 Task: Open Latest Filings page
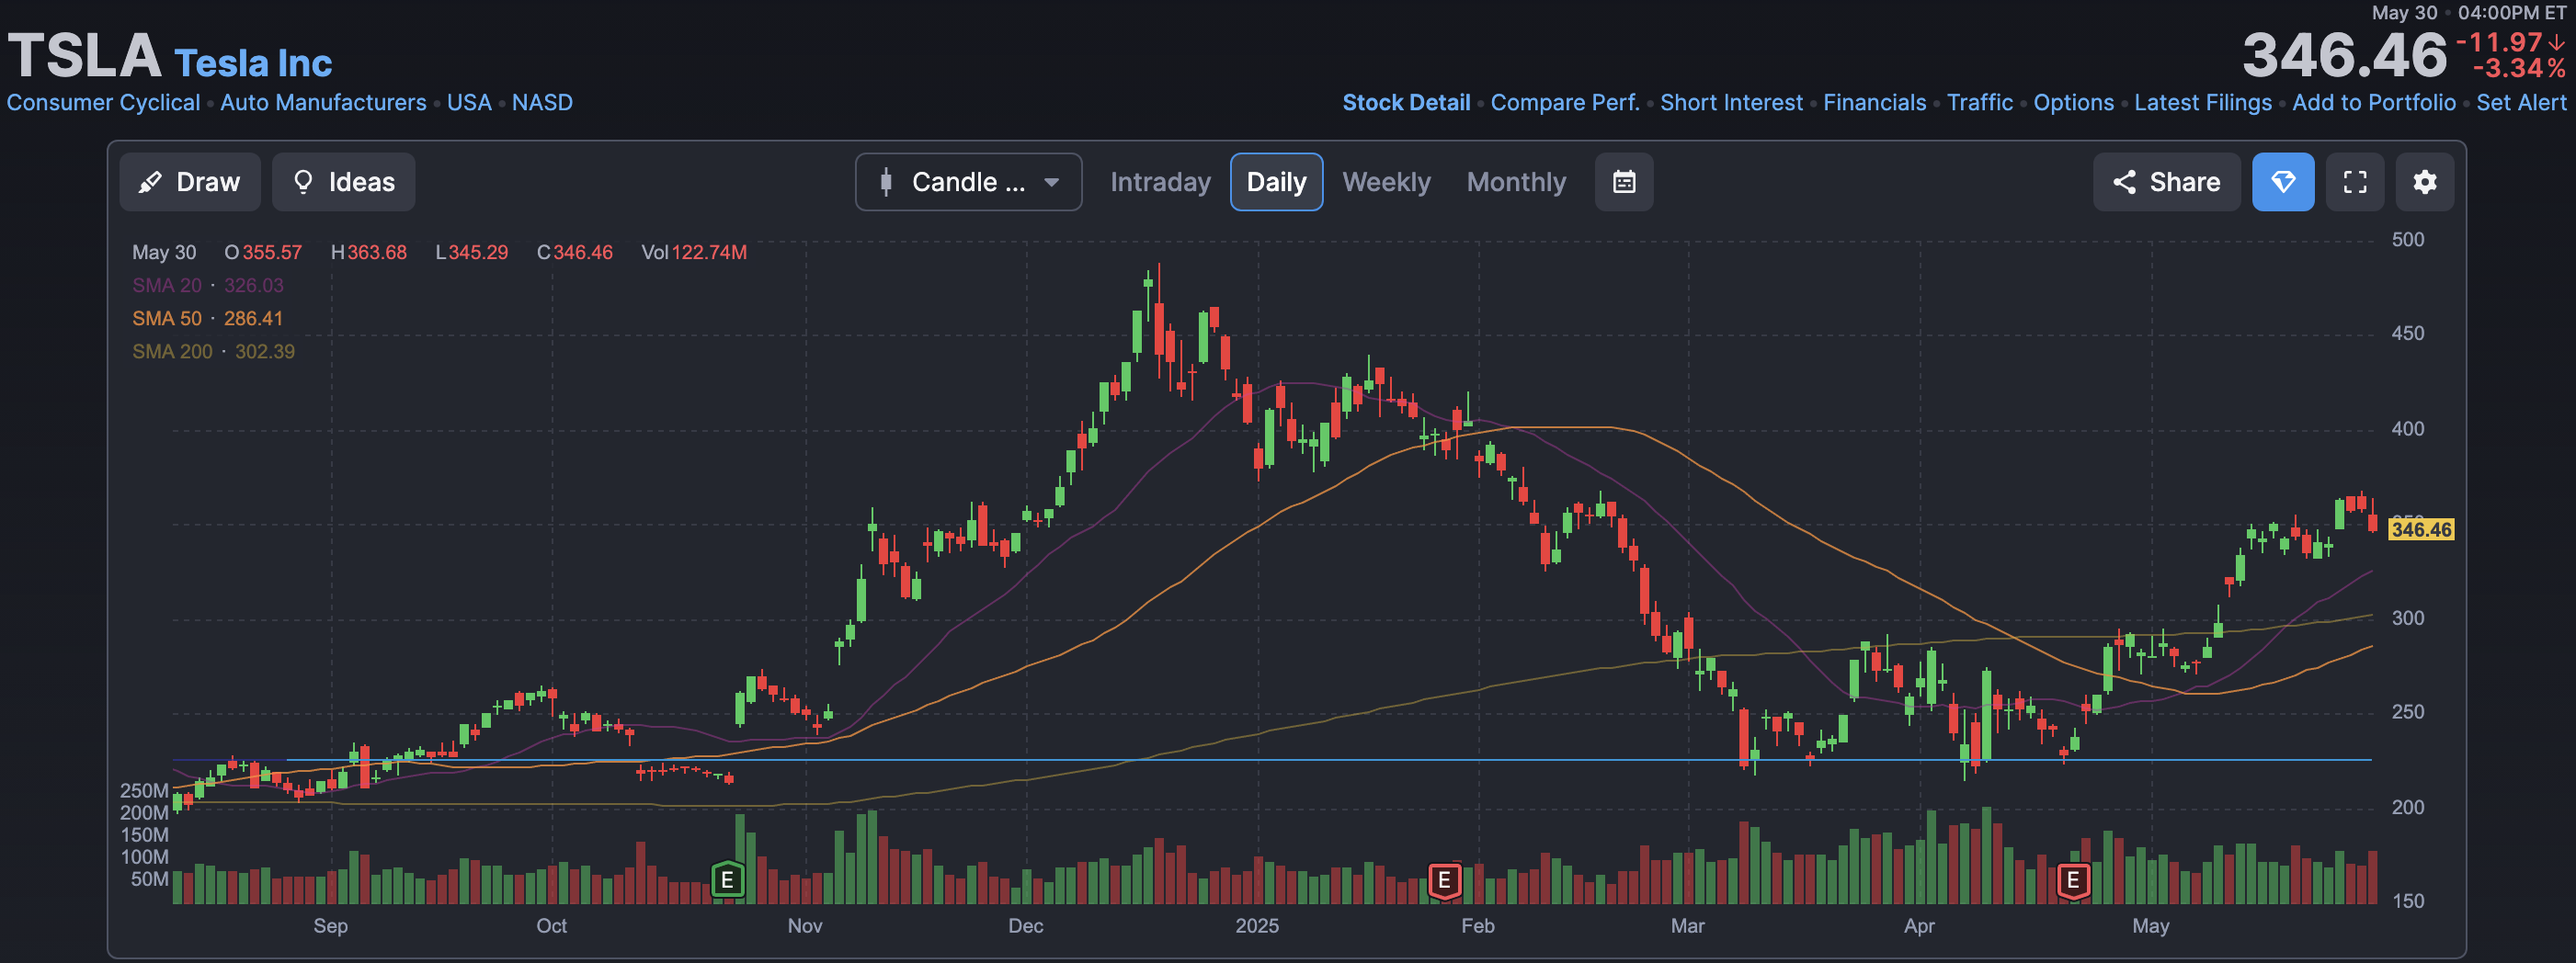[x=2203, y=103]
